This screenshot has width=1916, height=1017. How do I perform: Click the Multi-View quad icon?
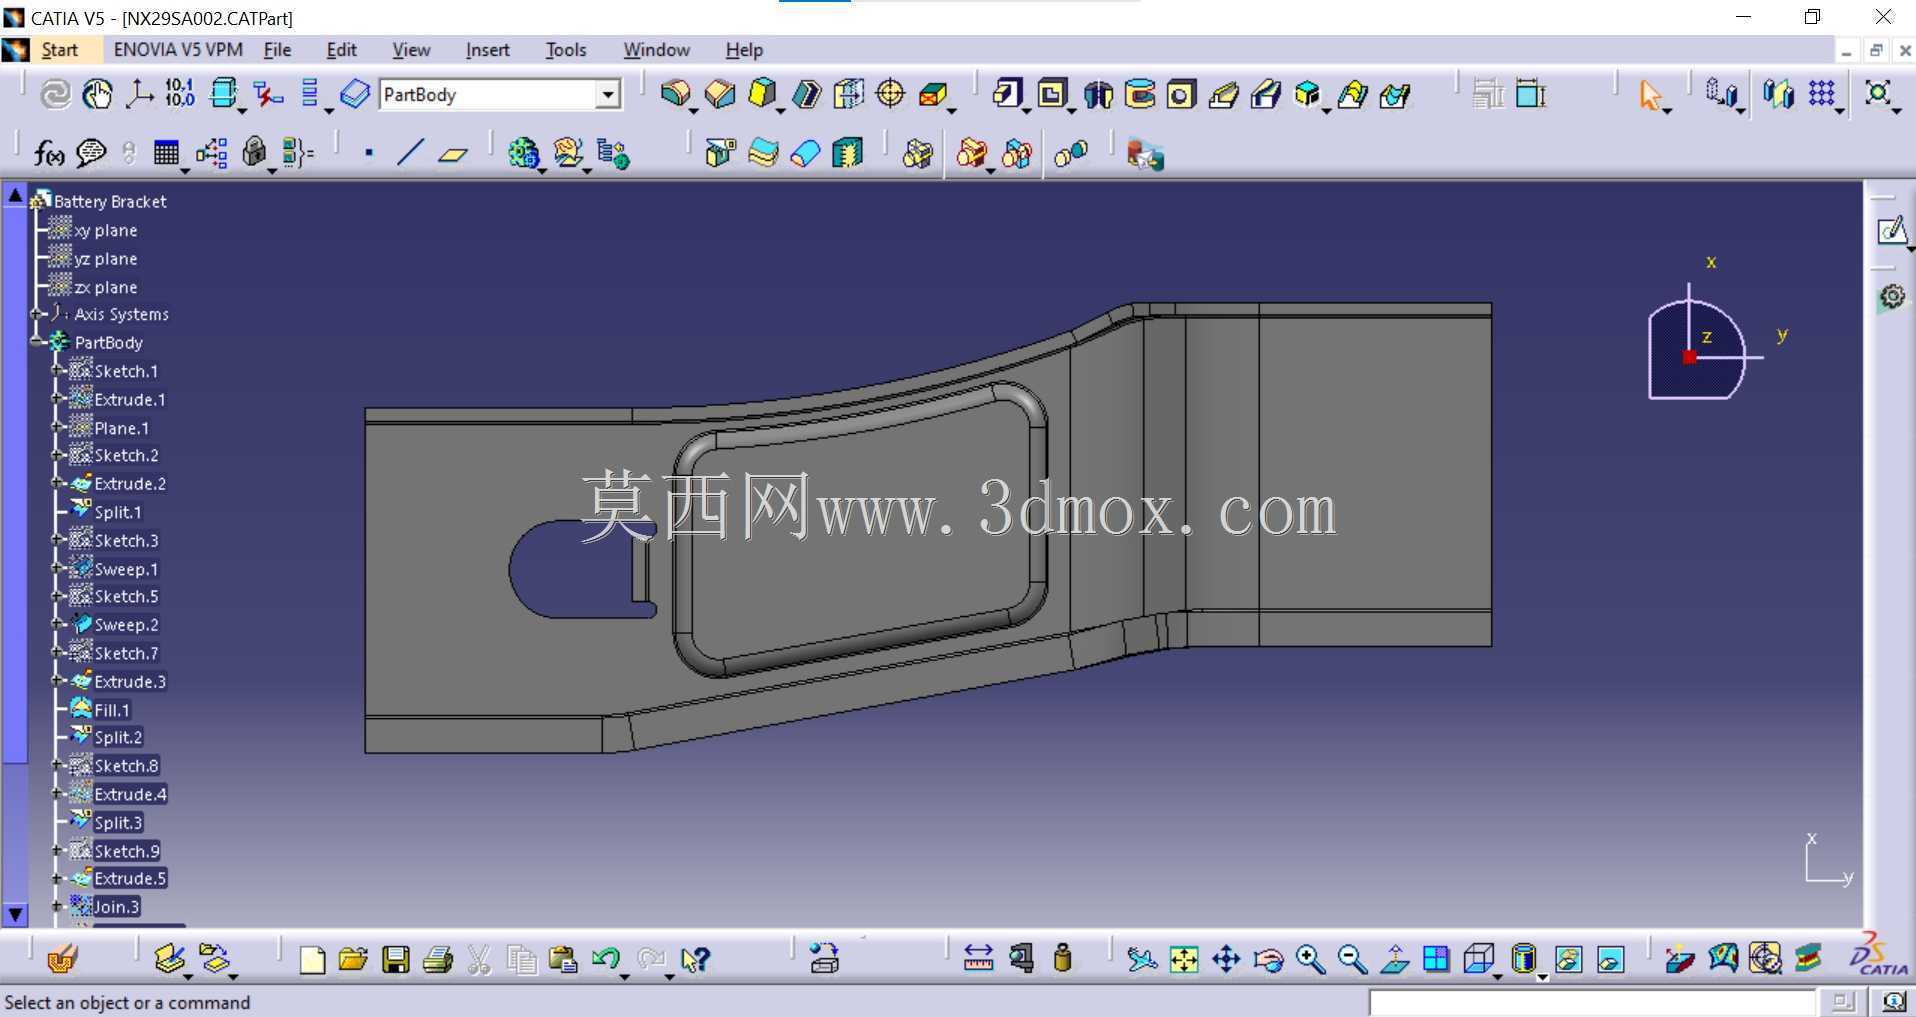coord(1436,959)
